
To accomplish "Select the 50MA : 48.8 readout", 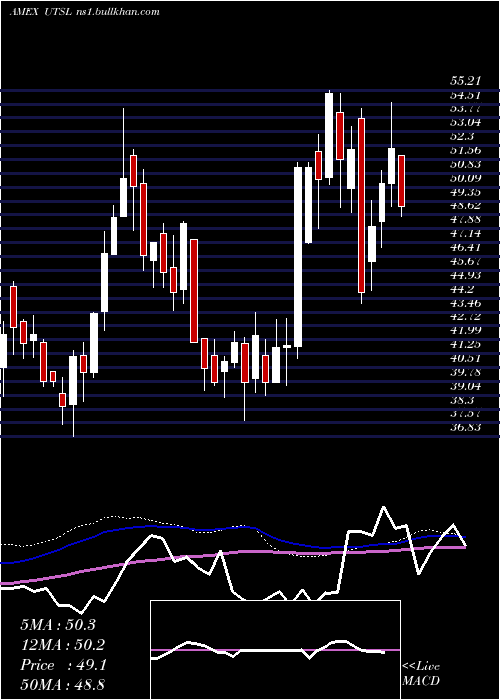I will point(63,684).
